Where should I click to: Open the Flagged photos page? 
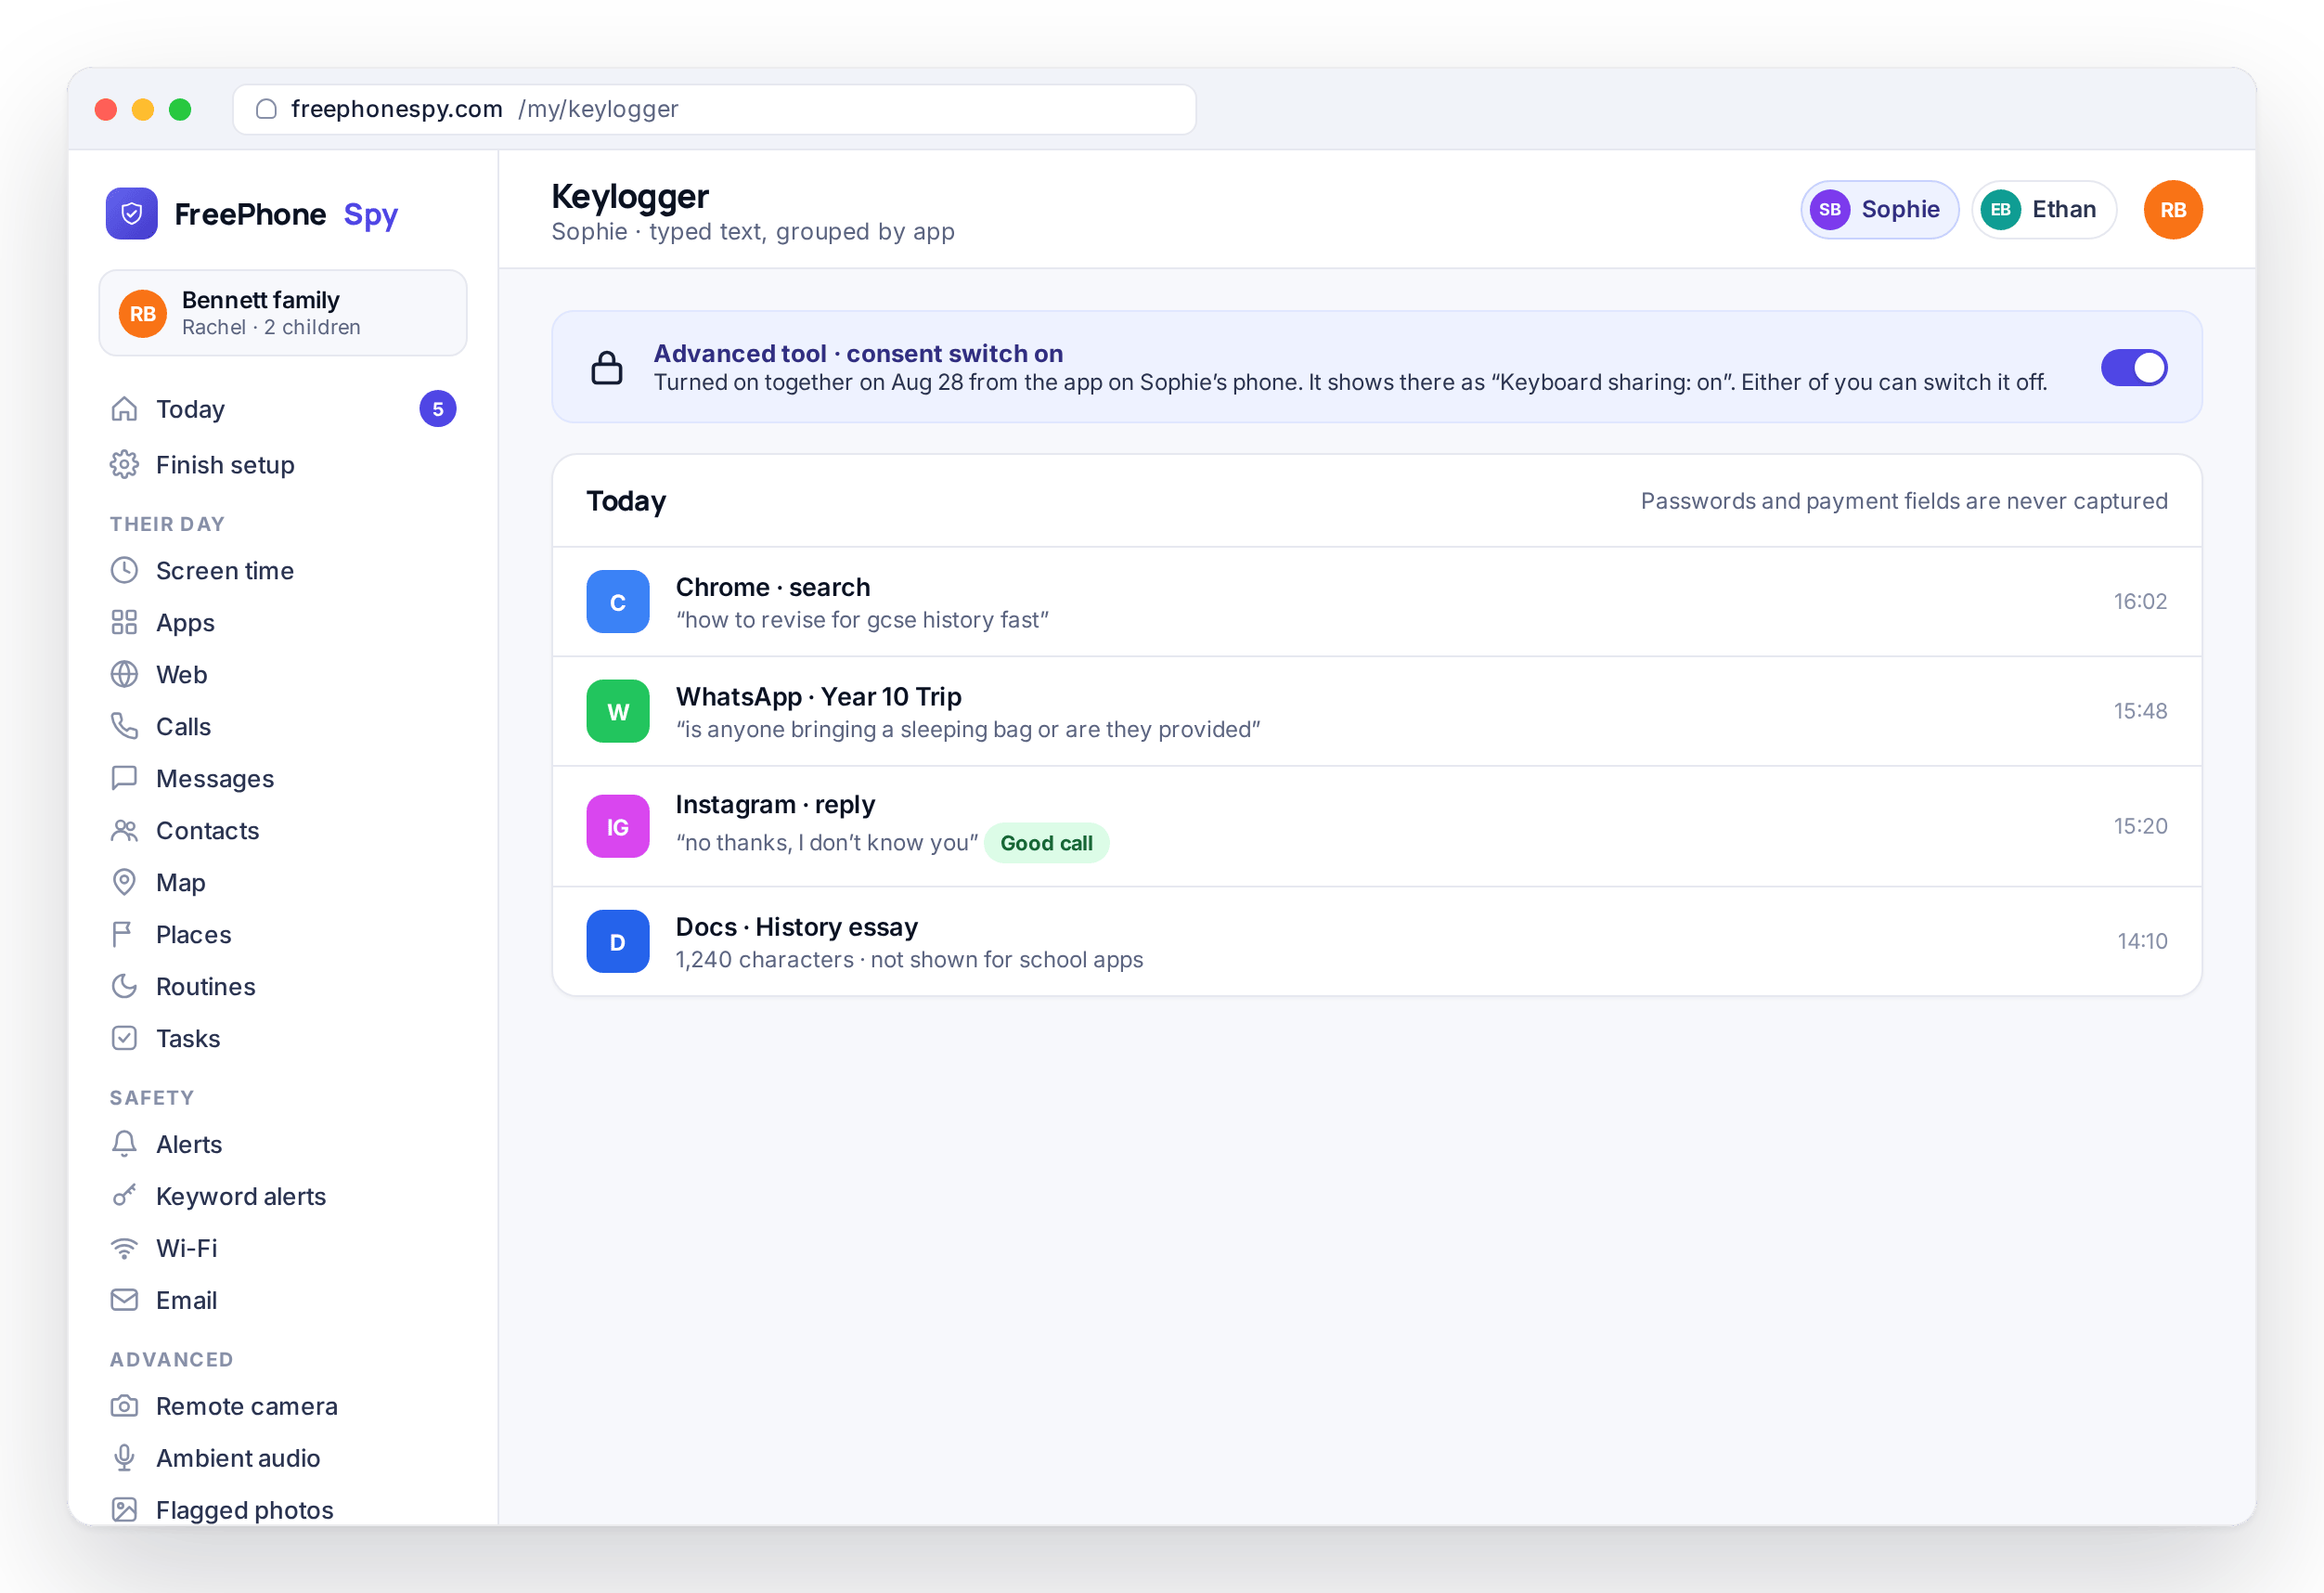tap(283, 1511)
